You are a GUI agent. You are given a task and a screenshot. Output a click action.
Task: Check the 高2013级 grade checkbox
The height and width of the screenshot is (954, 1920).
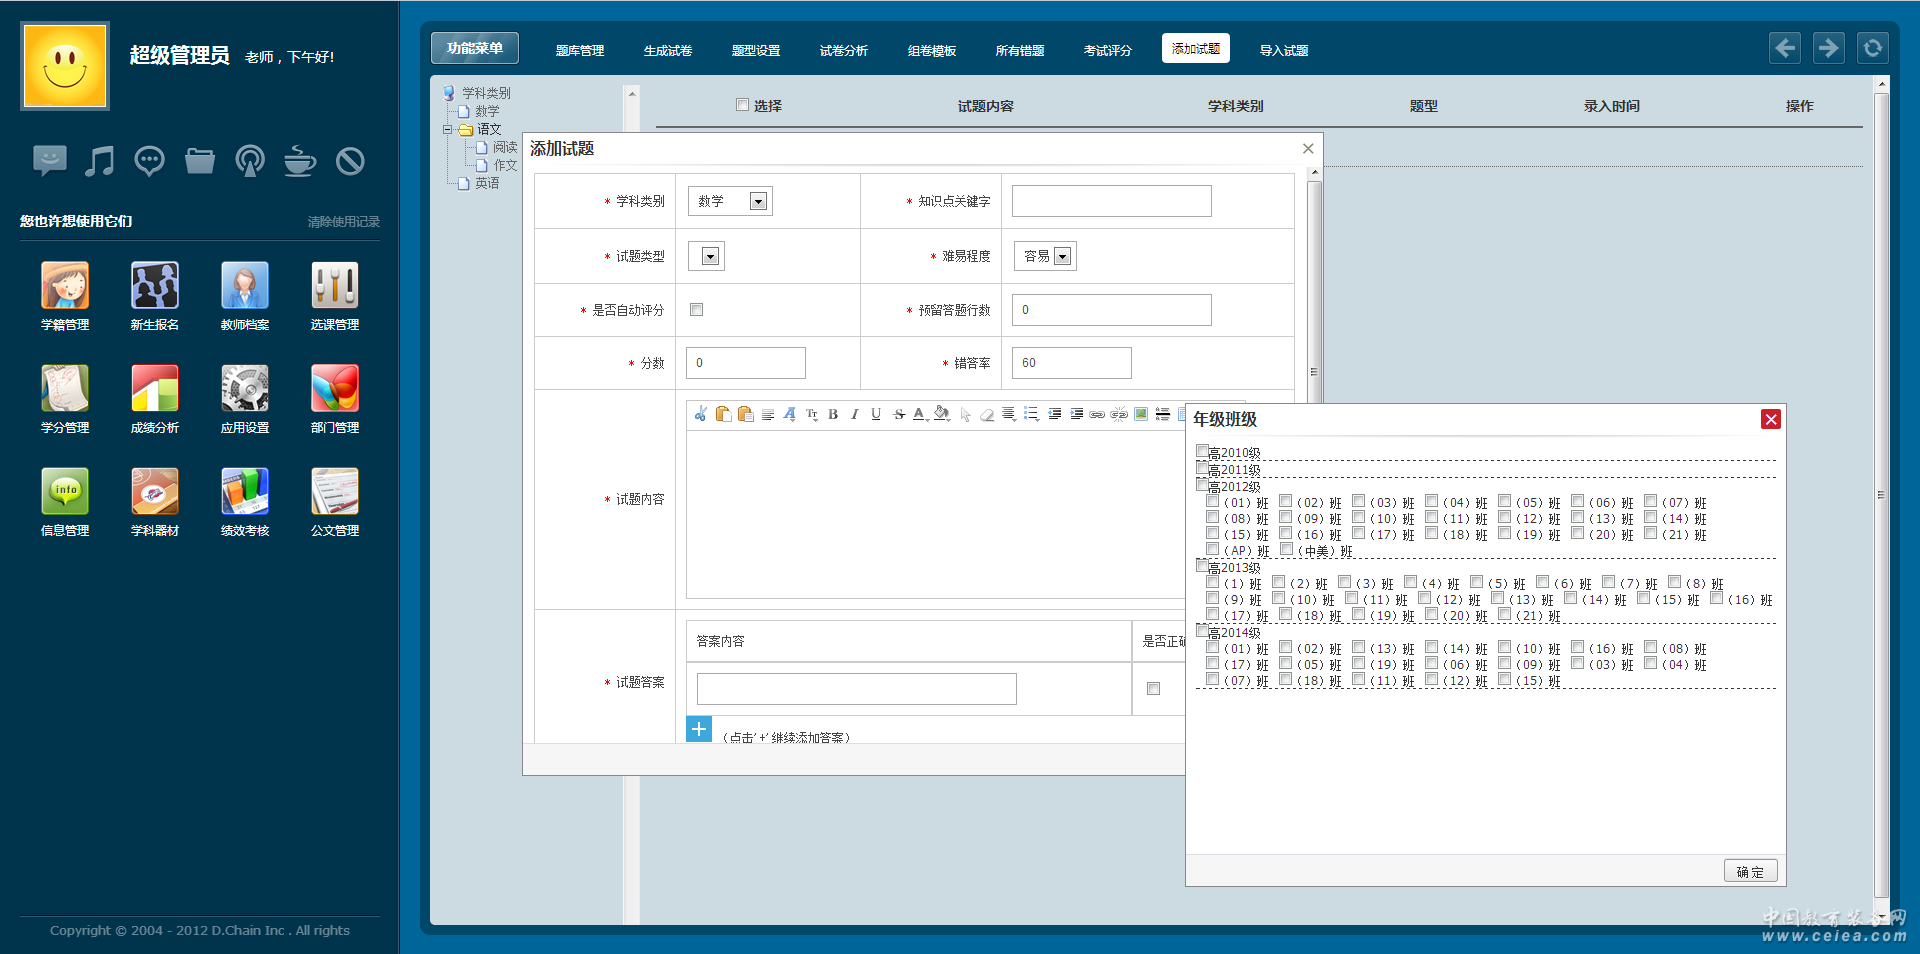click(x=1203, y=566)
